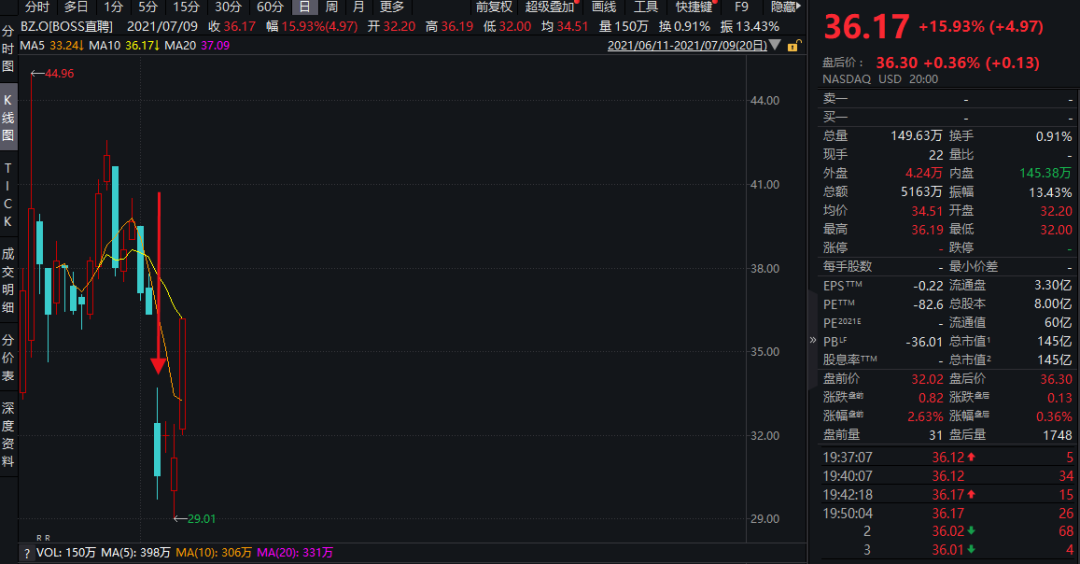Image resolution: width=1080 pixels, height=564 pixels.
Task: Click the date range text 2021/06/11-2021/07/09
Action: 687,45
